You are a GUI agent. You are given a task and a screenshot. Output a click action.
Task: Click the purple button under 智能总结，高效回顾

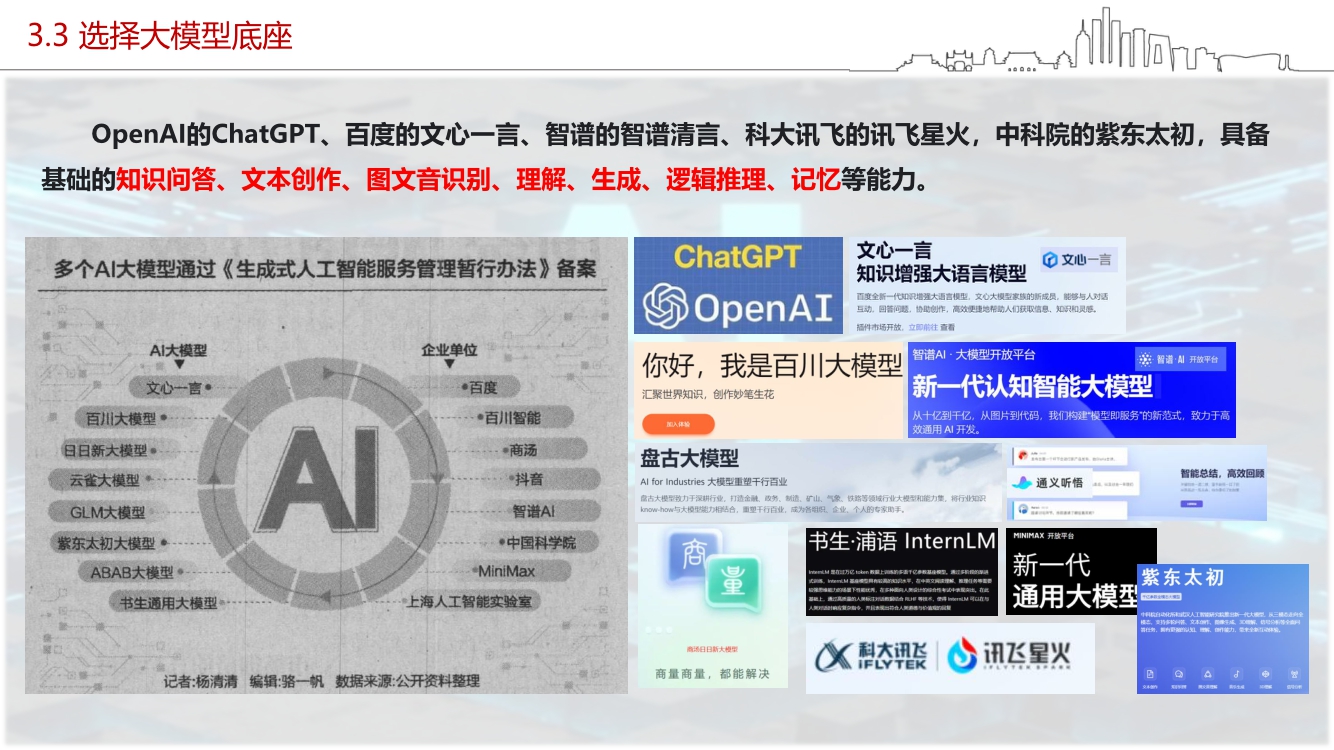1194,505
